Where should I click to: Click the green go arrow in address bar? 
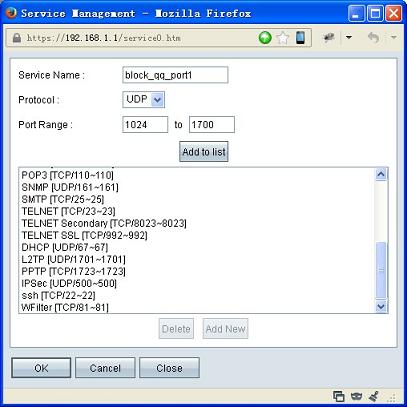click(x=265, y=38)
